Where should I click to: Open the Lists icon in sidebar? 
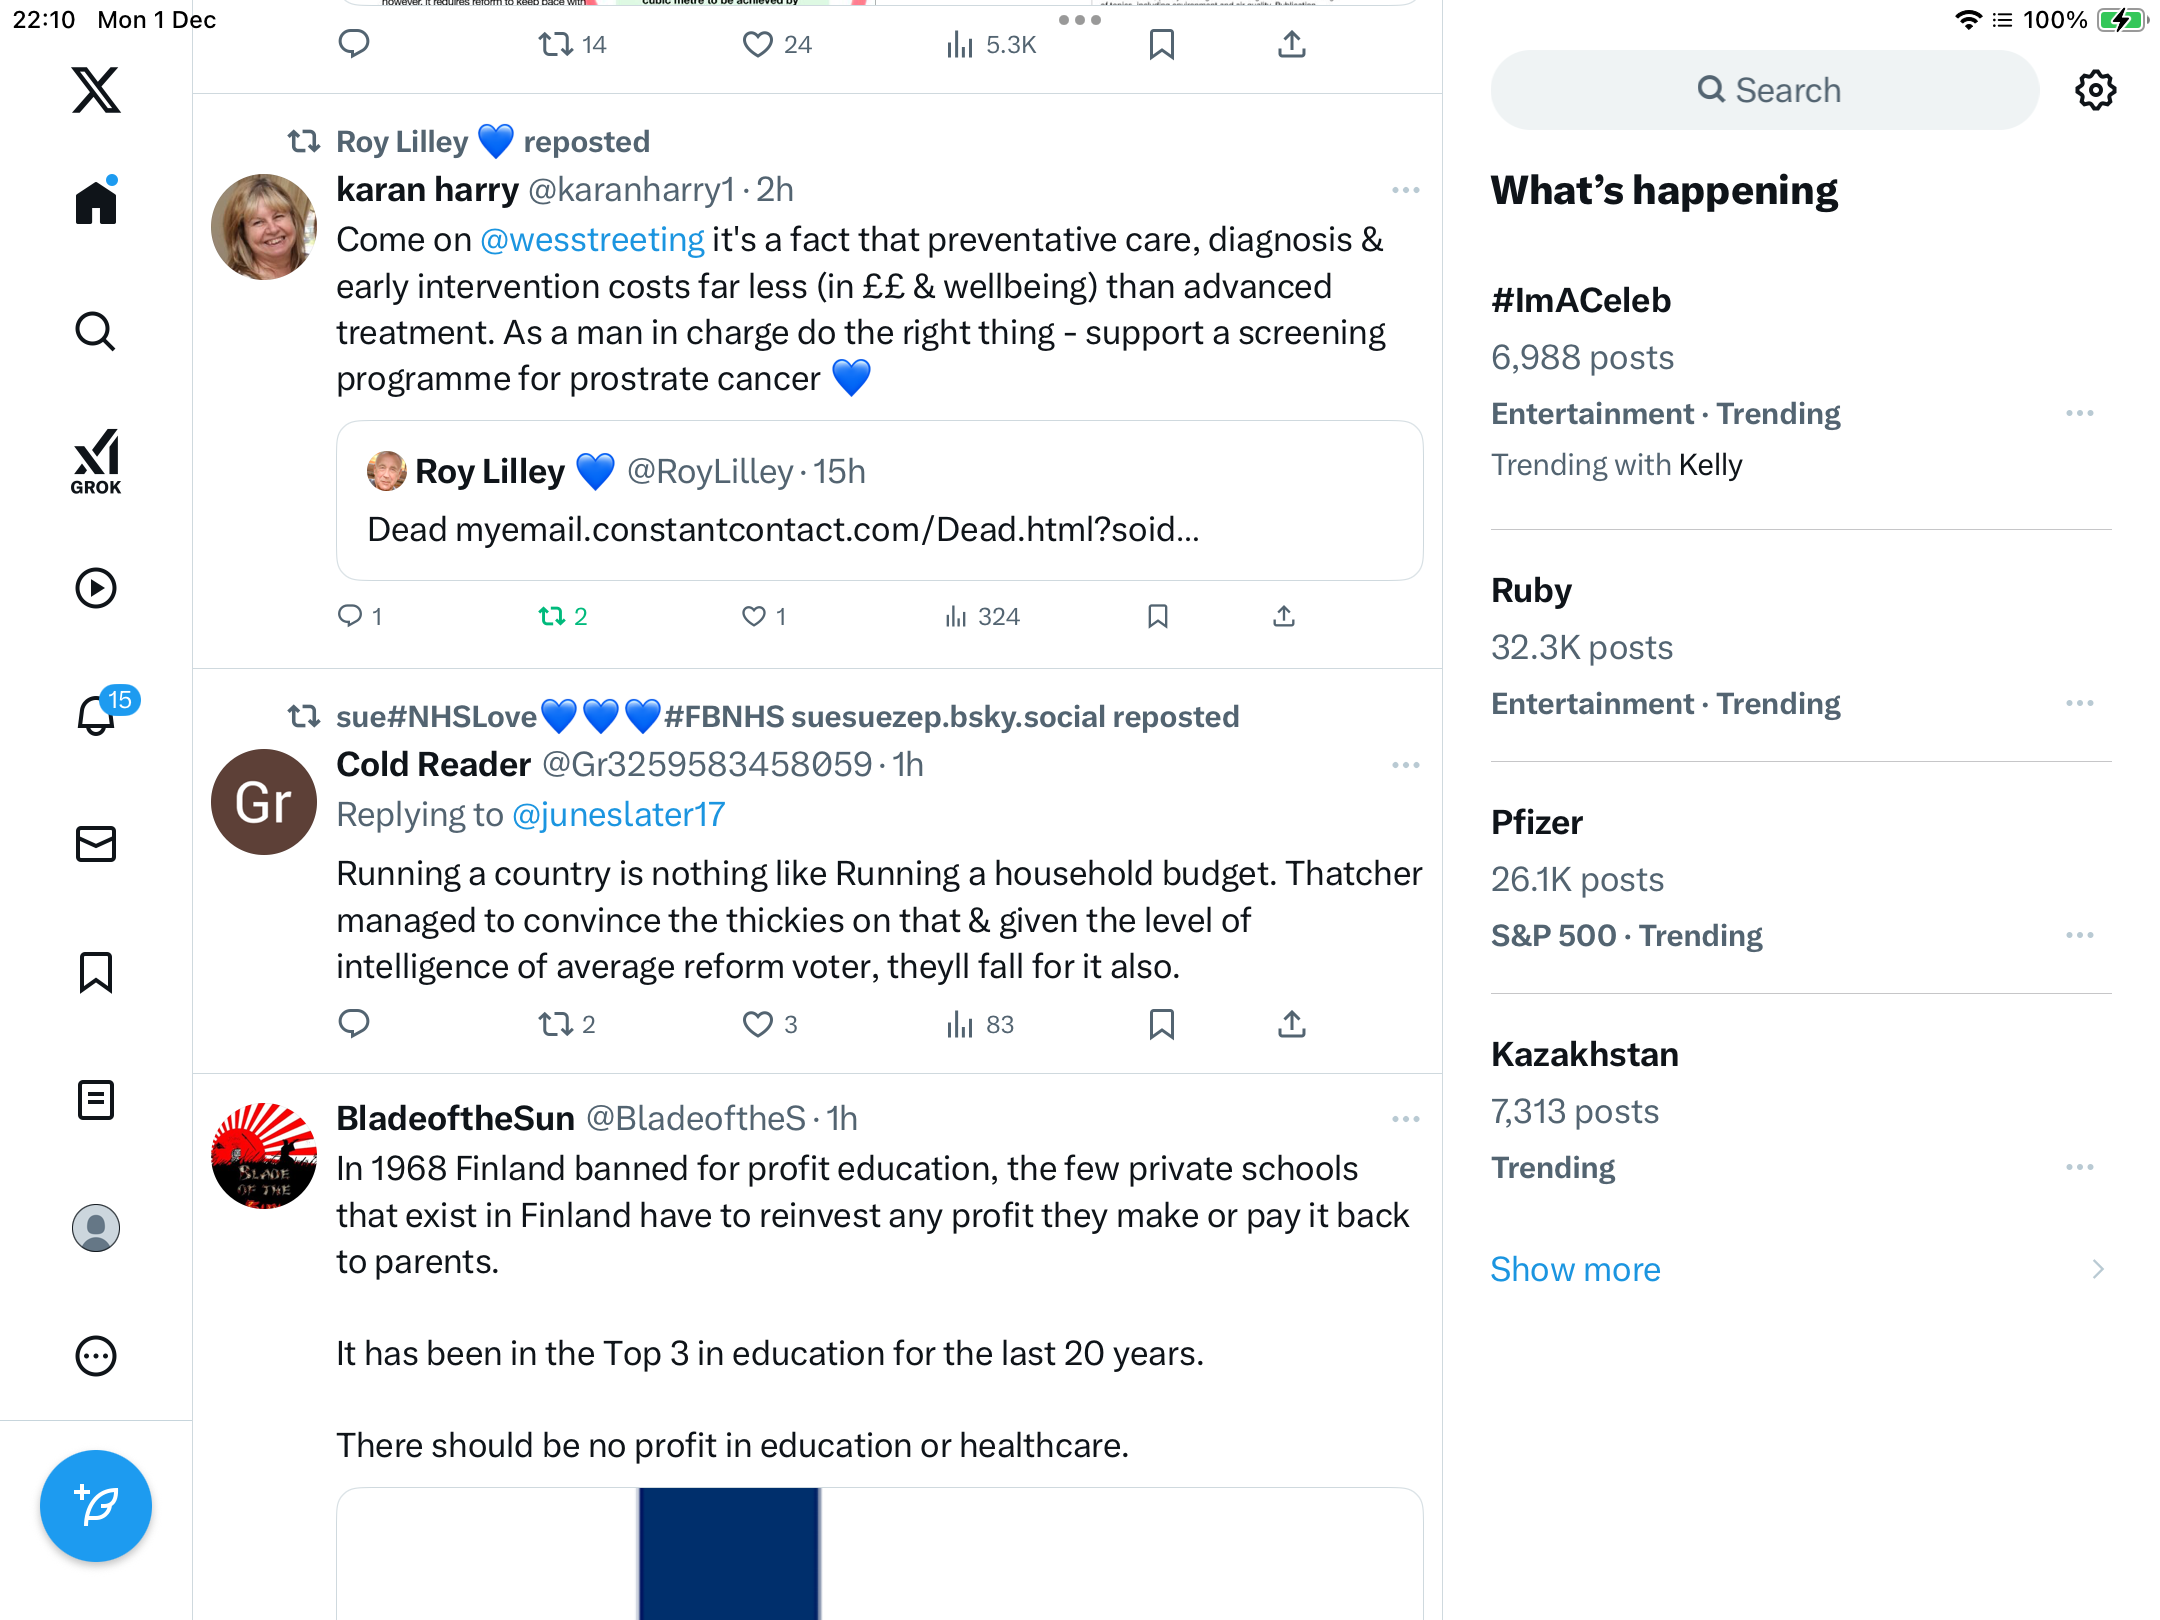coord(96,1100)
